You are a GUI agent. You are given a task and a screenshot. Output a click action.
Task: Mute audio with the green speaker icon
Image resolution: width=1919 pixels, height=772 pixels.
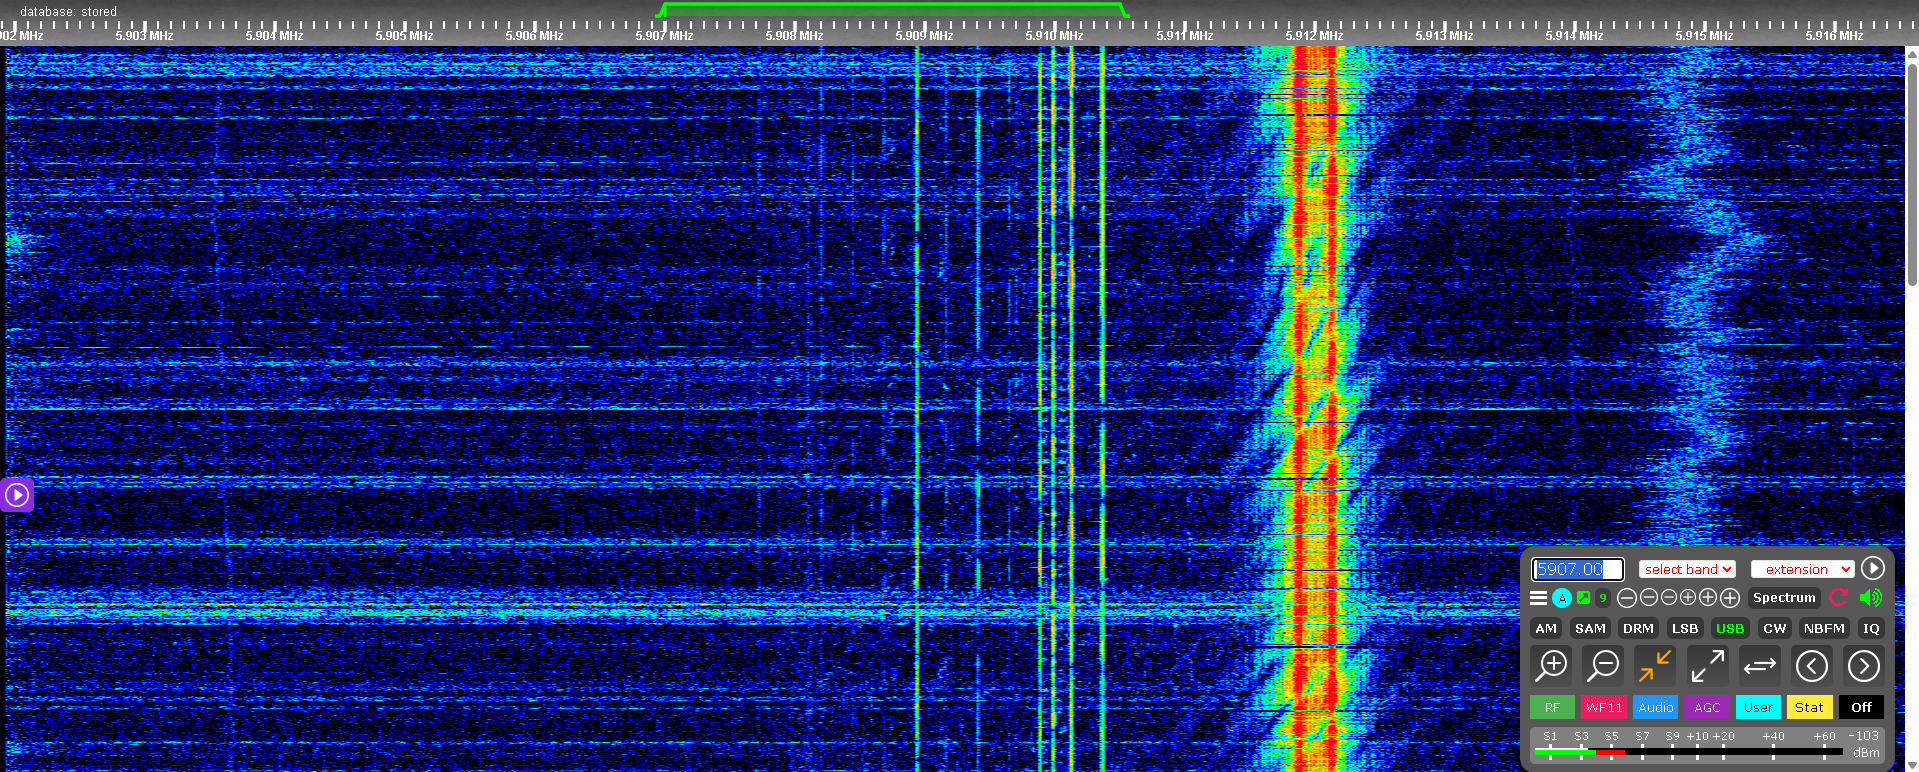(1870, 598)
